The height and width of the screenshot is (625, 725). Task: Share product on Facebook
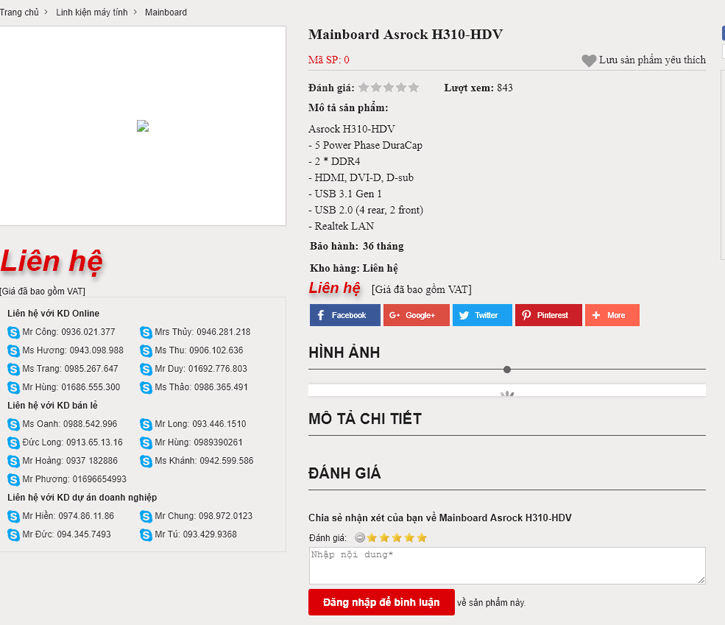tap(345, 315)
